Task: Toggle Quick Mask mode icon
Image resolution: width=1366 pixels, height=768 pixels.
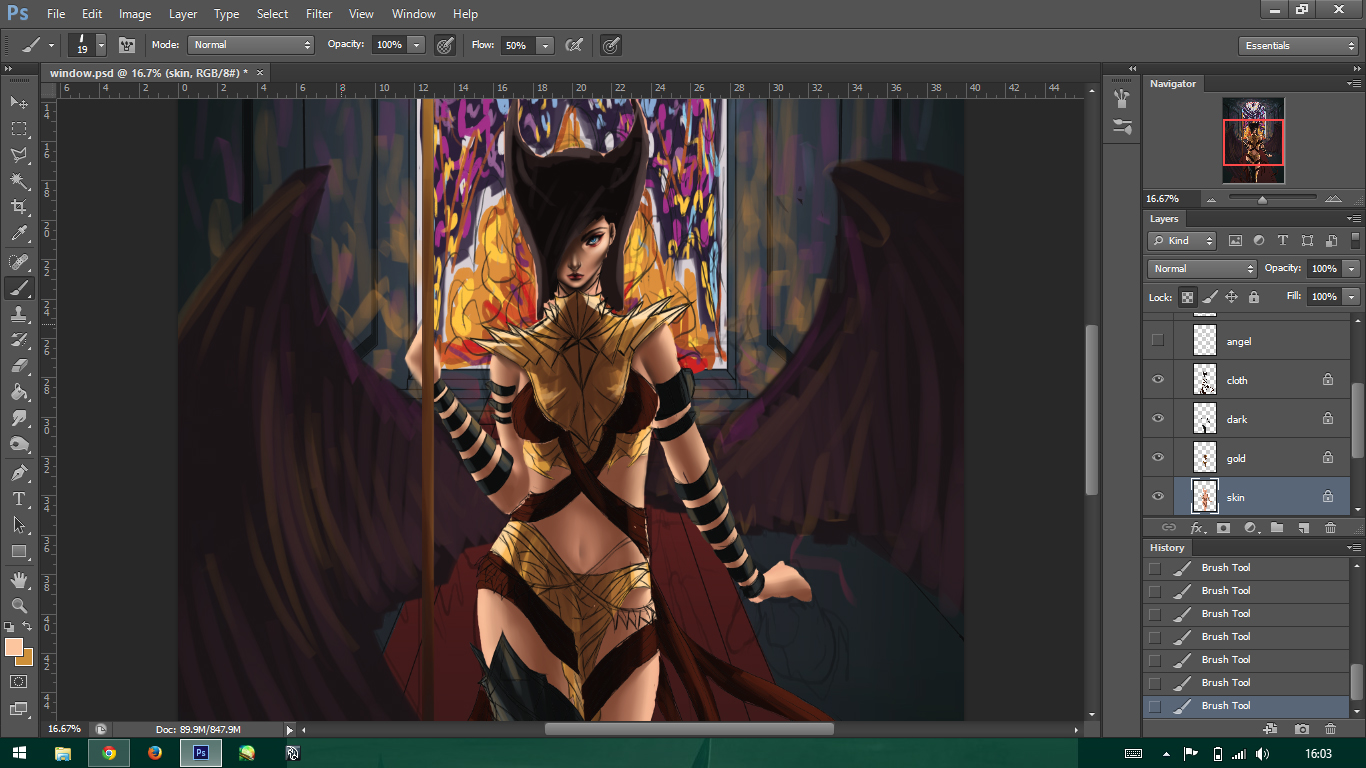Action: click(19, 682)
